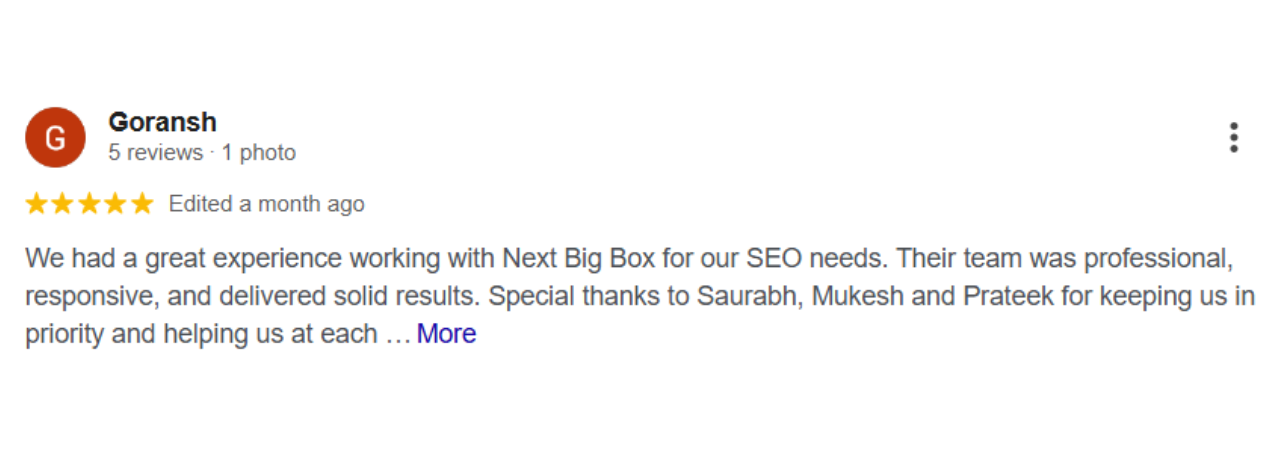Click the ellipsis before the More link
1280x450 pixels.
[x=397, y=334]
